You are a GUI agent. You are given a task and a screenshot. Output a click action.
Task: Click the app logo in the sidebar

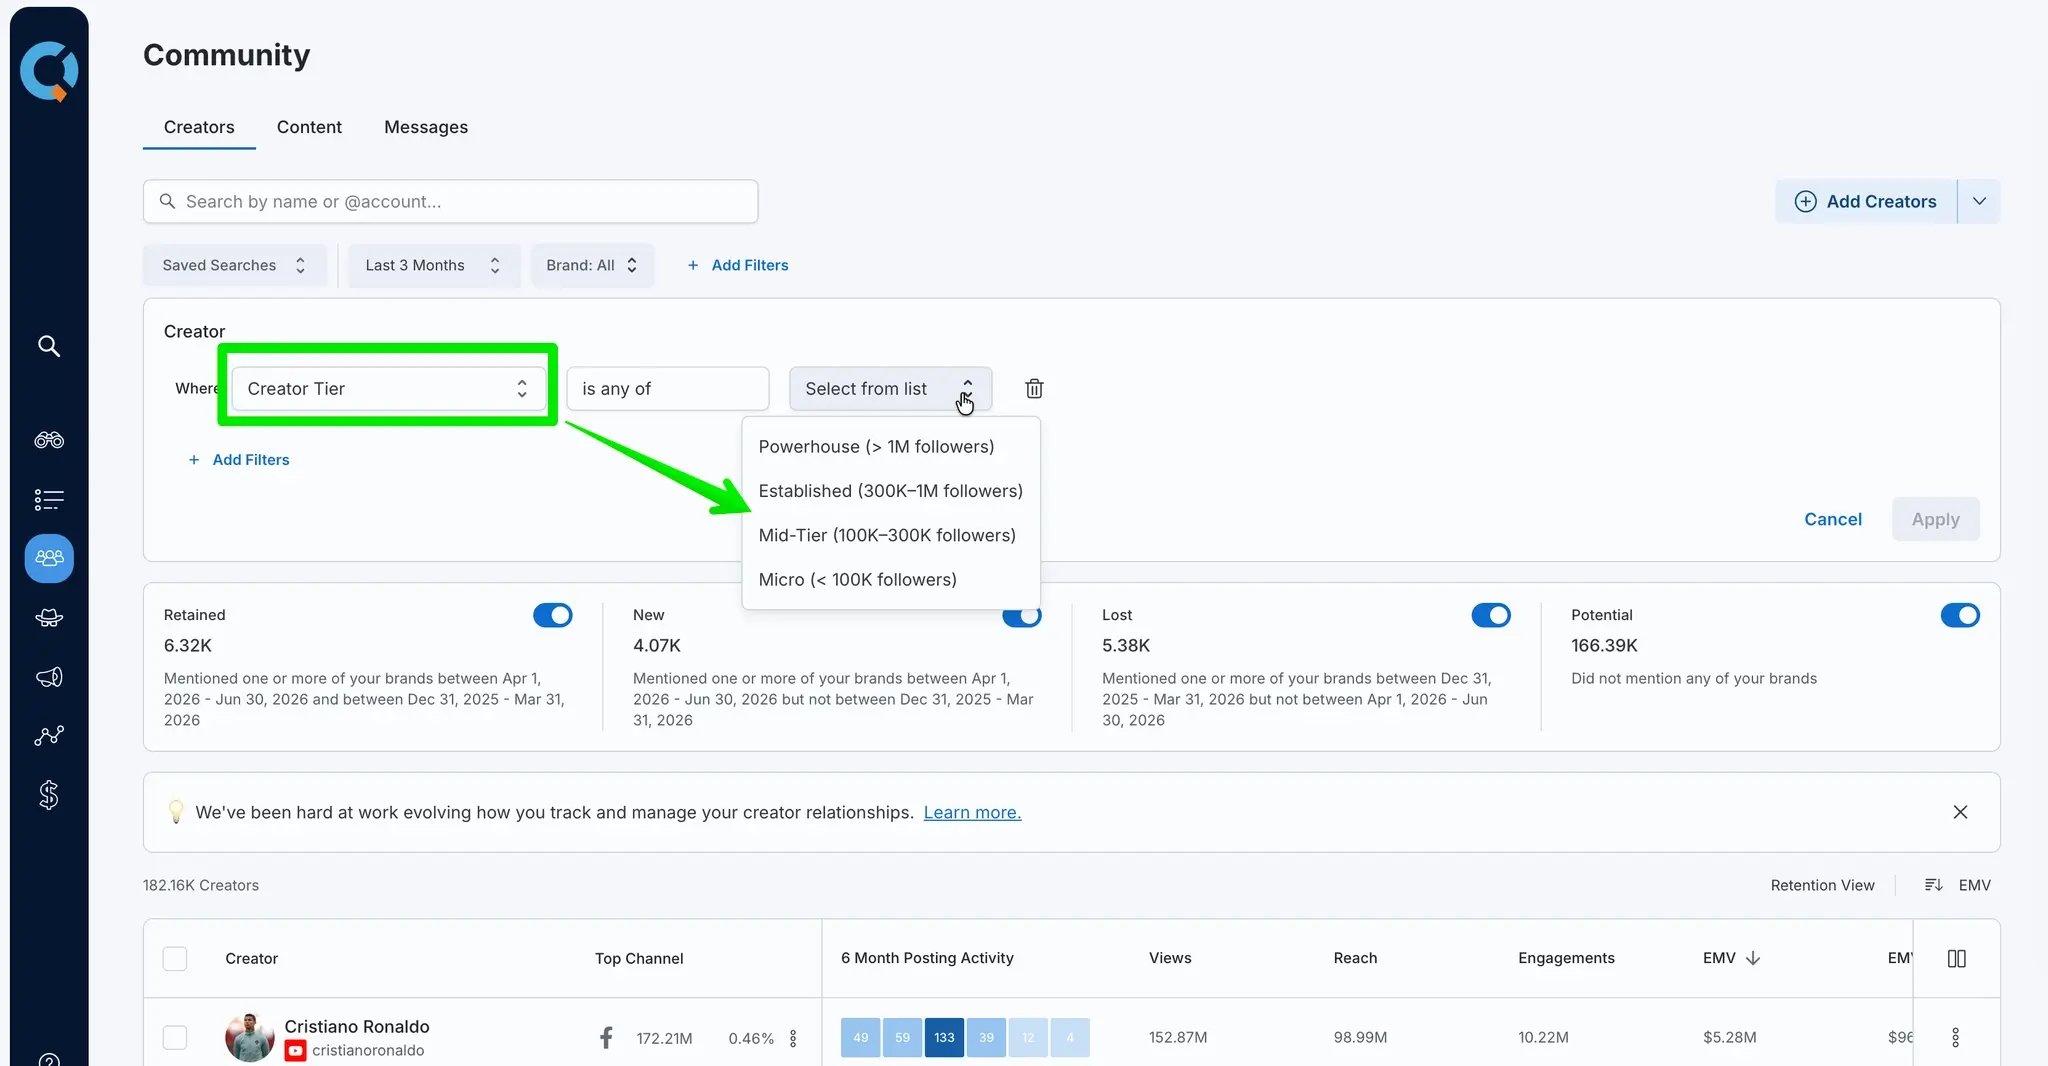click(49, 70)
